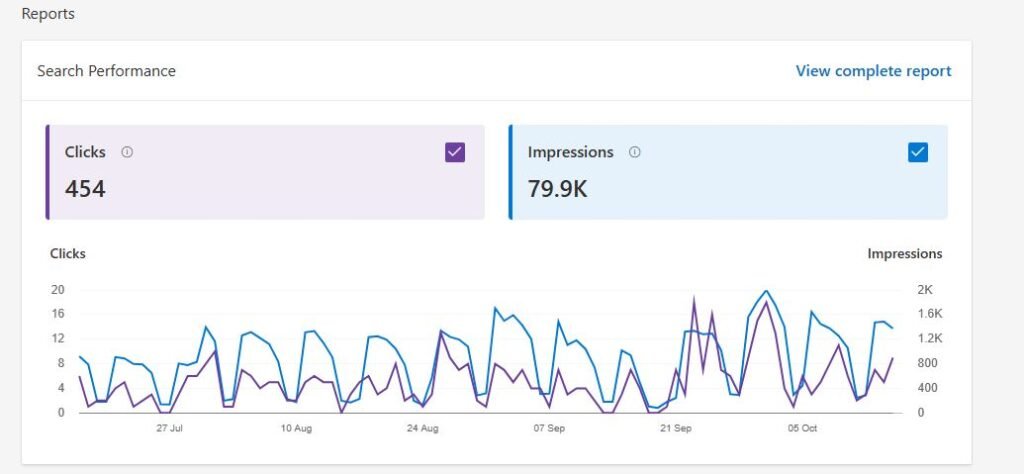The height and width of the screenshot is (474, 1024).
Task: Uncheck the blue Impressions checkbox
Action: [917, 152]
